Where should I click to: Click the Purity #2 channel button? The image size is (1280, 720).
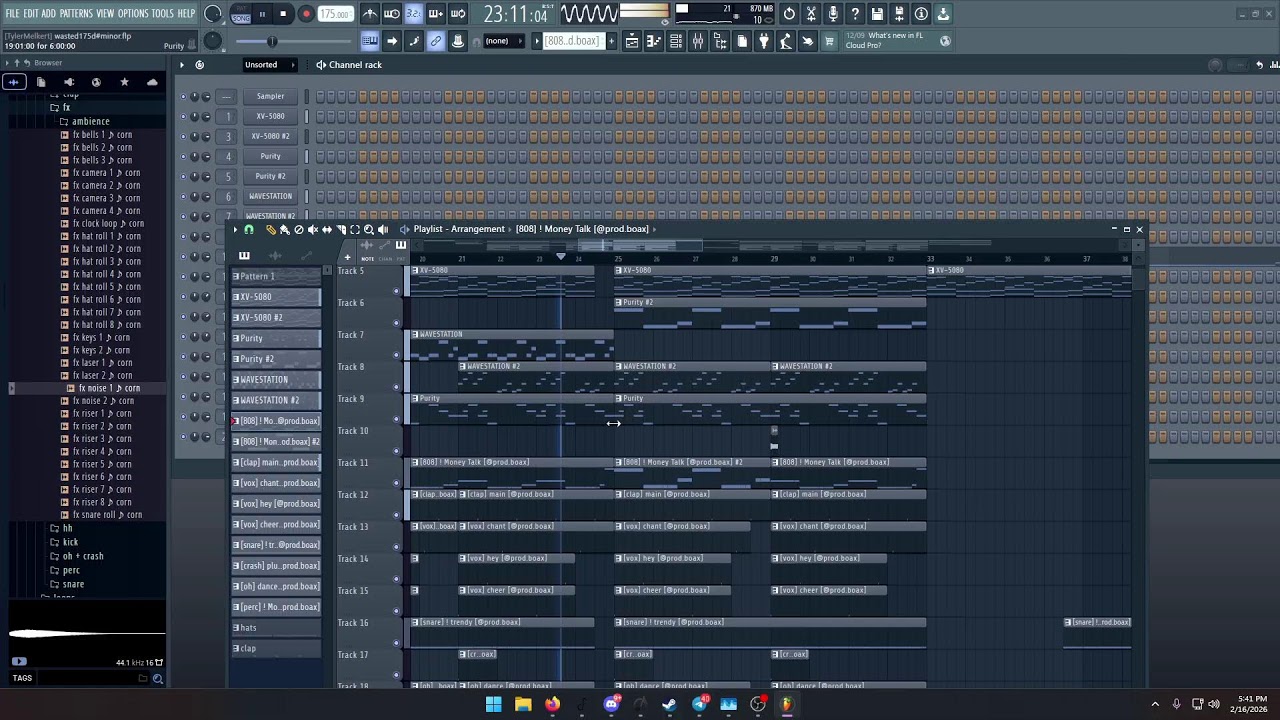pyautogui.click(x=270, y=177)
